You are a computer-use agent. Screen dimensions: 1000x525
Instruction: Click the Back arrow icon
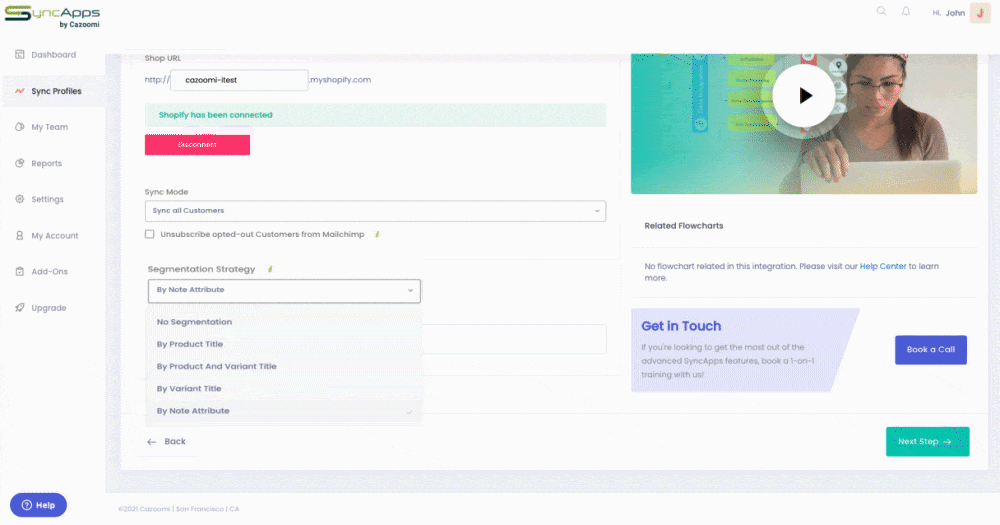(x=151, y=441)
